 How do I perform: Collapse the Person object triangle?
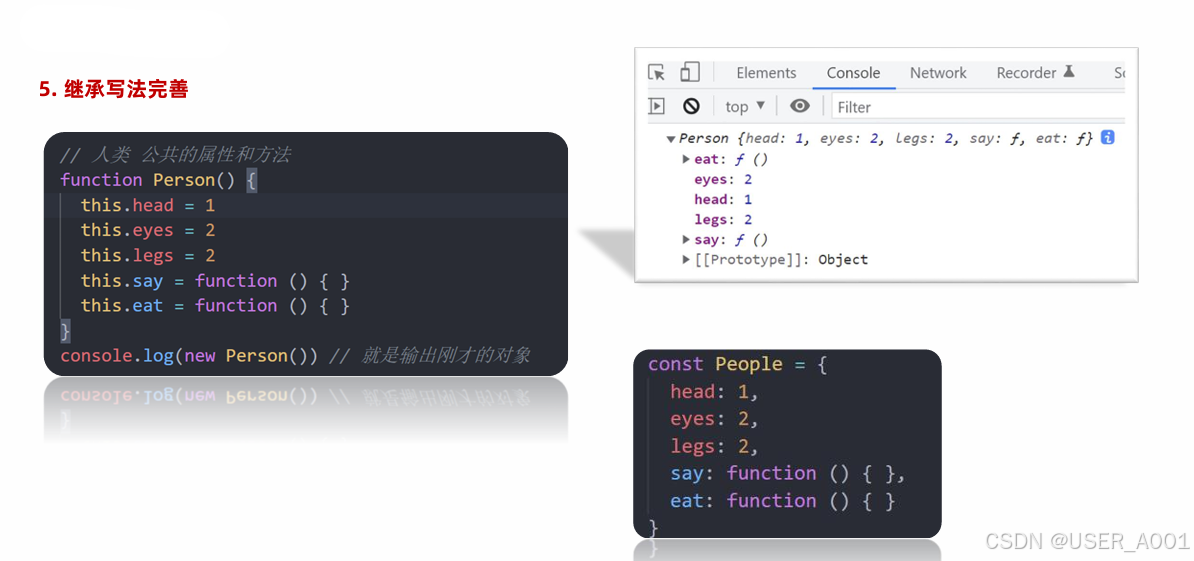click(671, 139)
